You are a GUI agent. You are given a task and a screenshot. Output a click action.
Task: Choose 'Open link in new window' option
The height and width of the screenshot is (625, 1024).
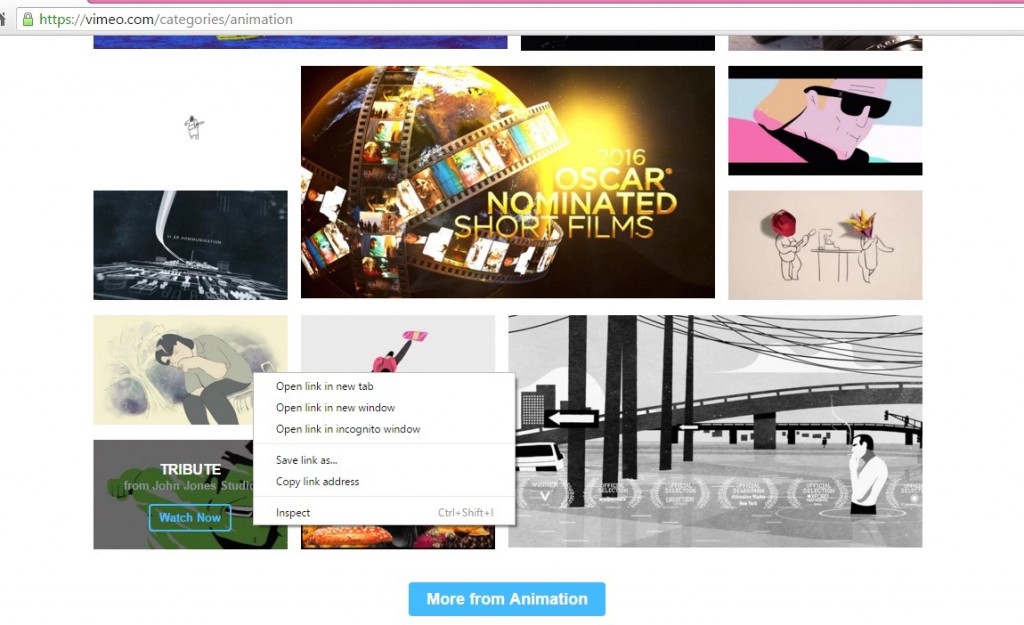pos(334,407)
